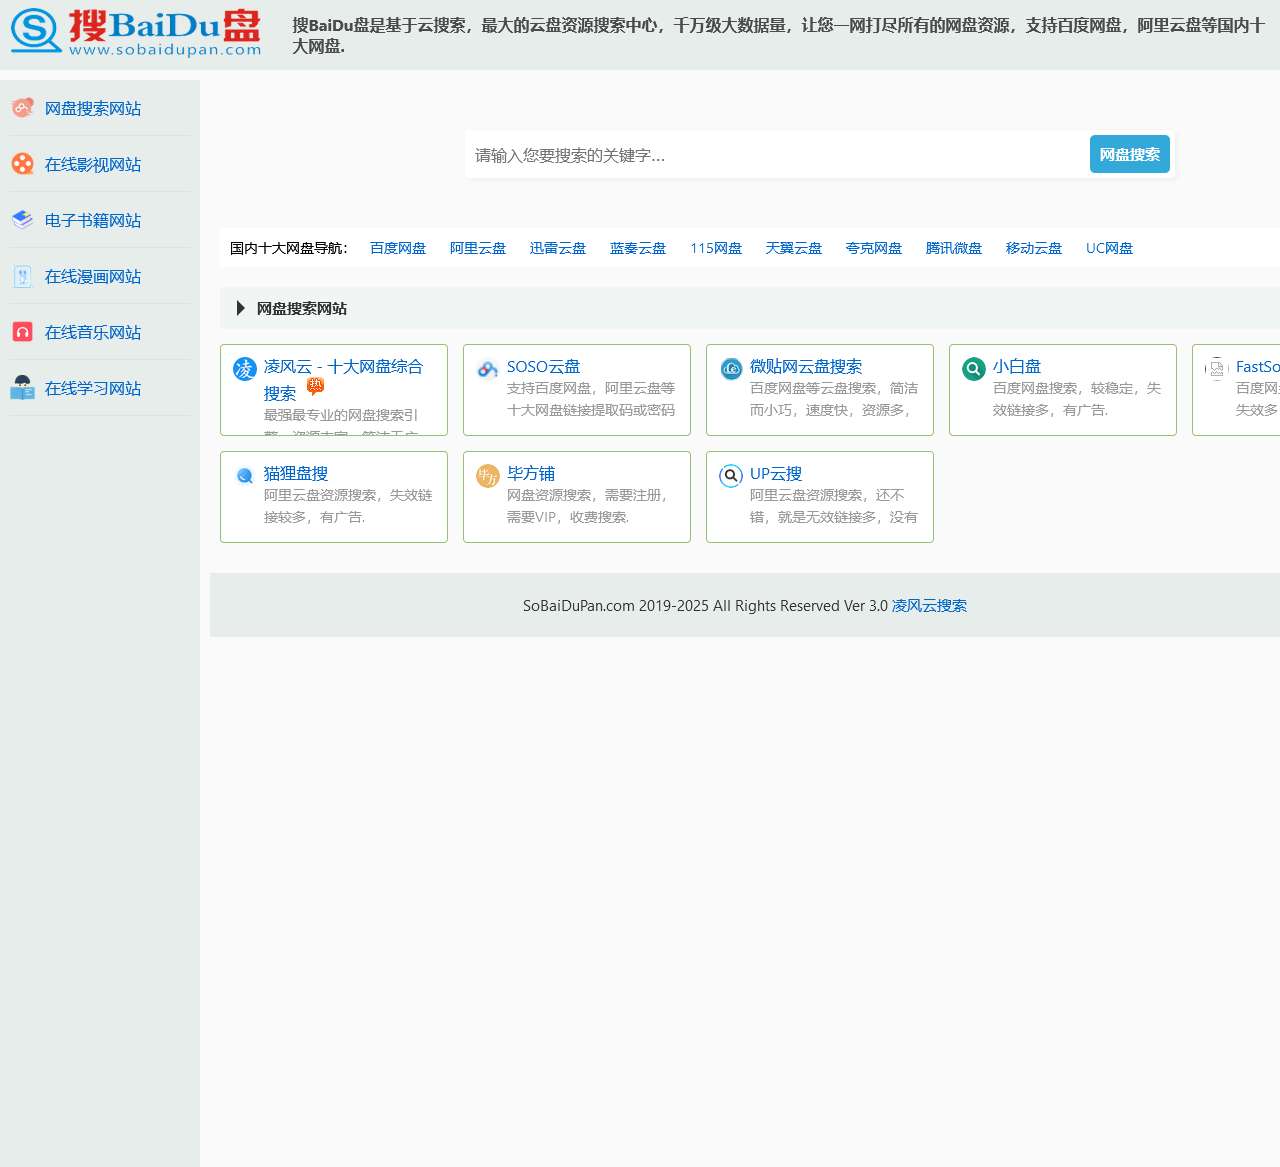
Task: Click the SoBaiDuPan.com copyright text
Action: [705, 606]
